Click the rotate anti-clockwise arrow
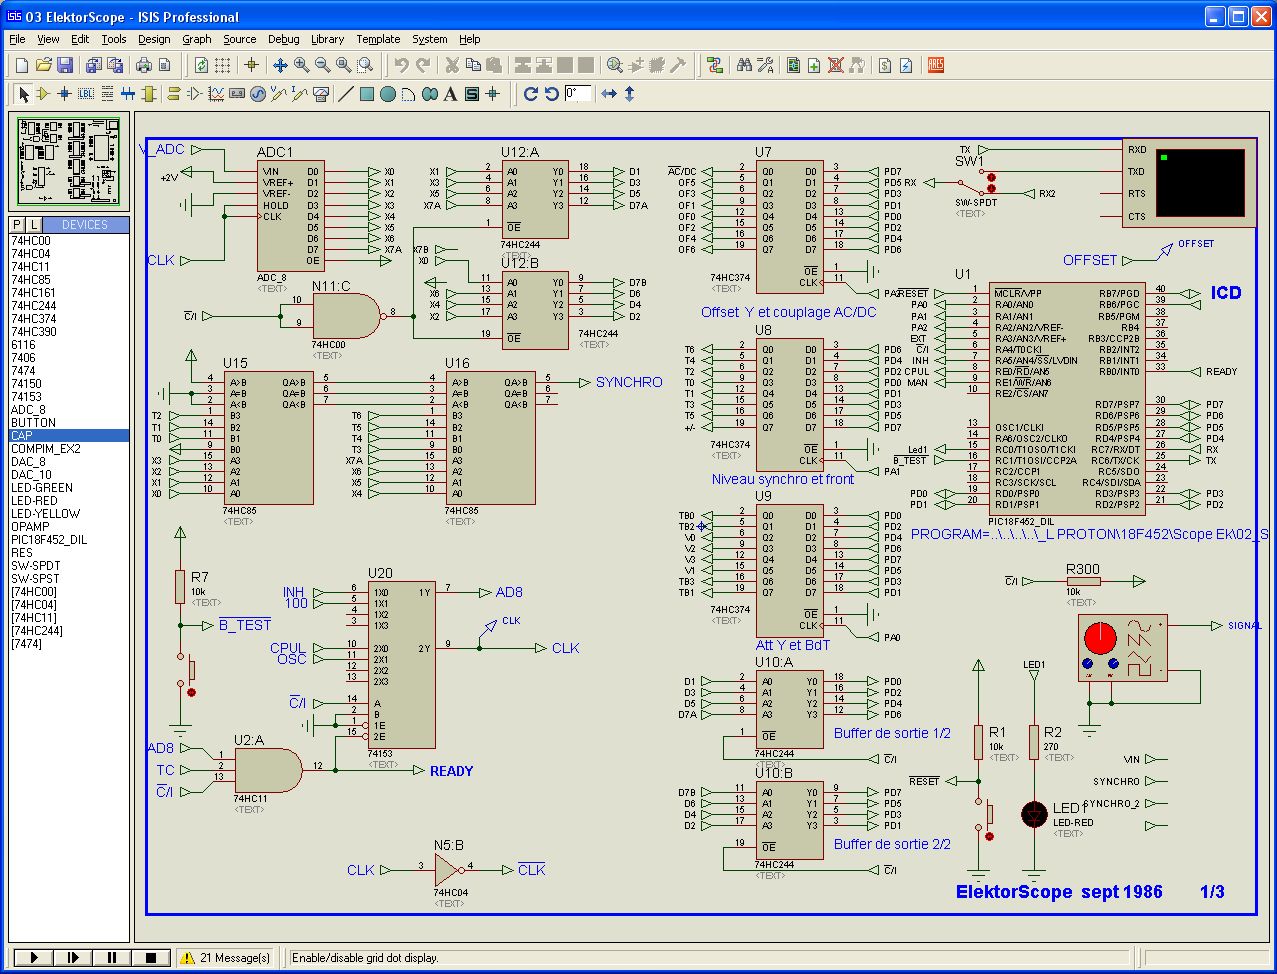The image size is (1277, 974). coord(552,94)
